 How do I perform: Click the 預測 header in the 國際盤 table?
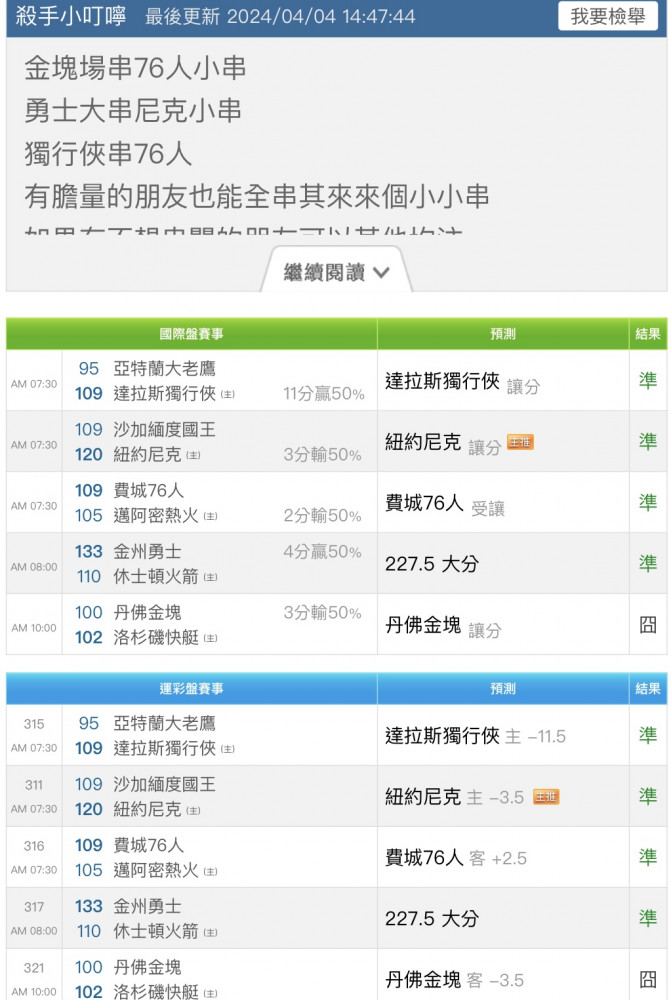[503, 334]
